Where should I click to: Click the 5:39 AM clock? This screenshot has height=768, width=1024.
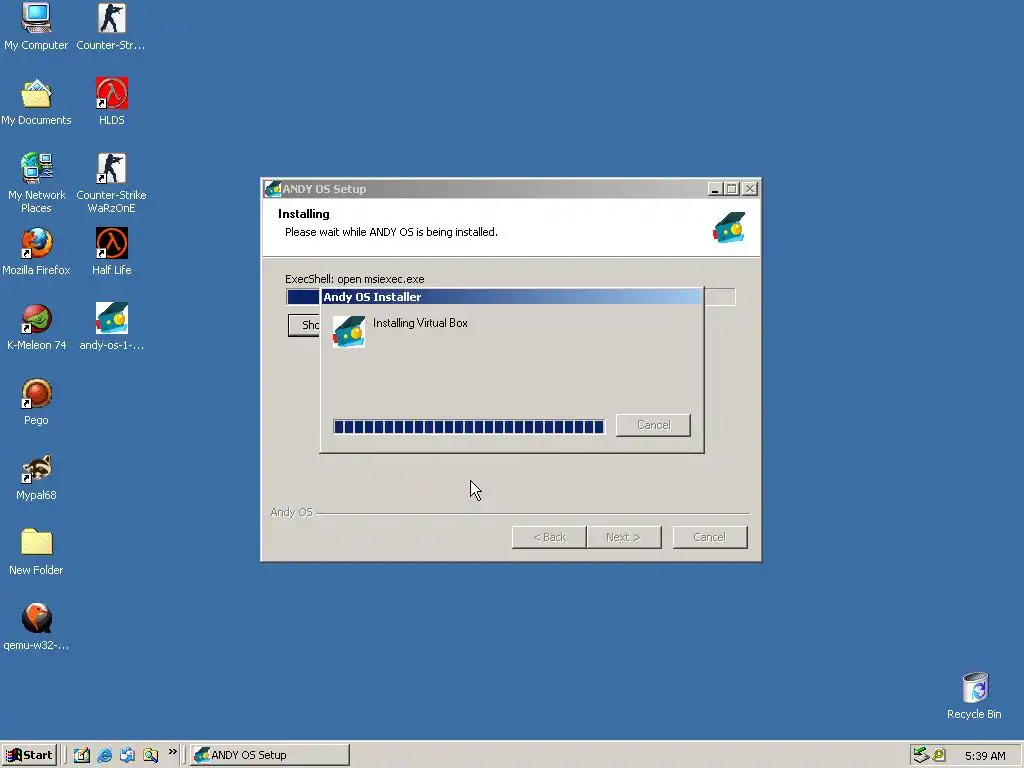(985, 756)
